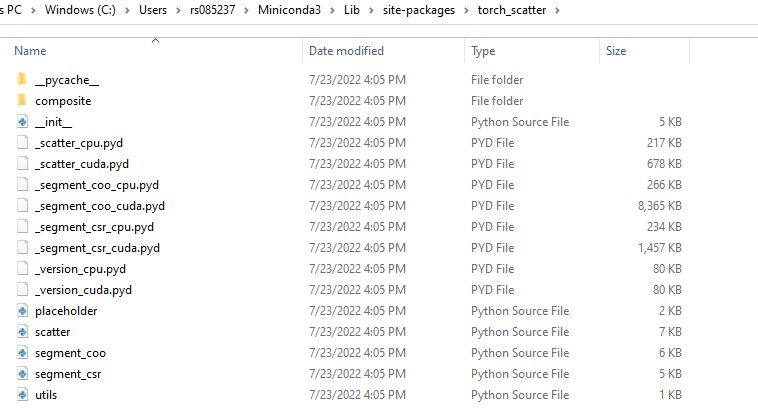The width and height of the screenshot is (758, 415).
Task: Click the utils Python file icon
Action: (x=23, y=395)
